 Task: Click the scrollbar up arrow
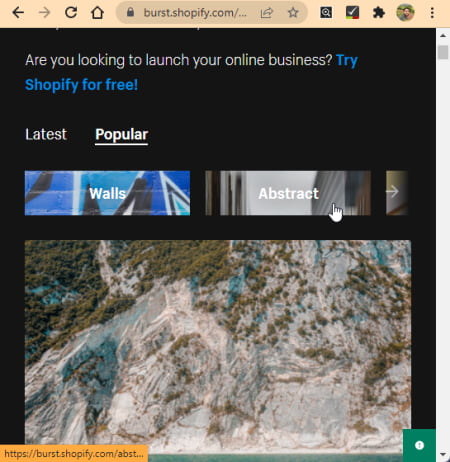pyautogui.click(x=443, y=35)
